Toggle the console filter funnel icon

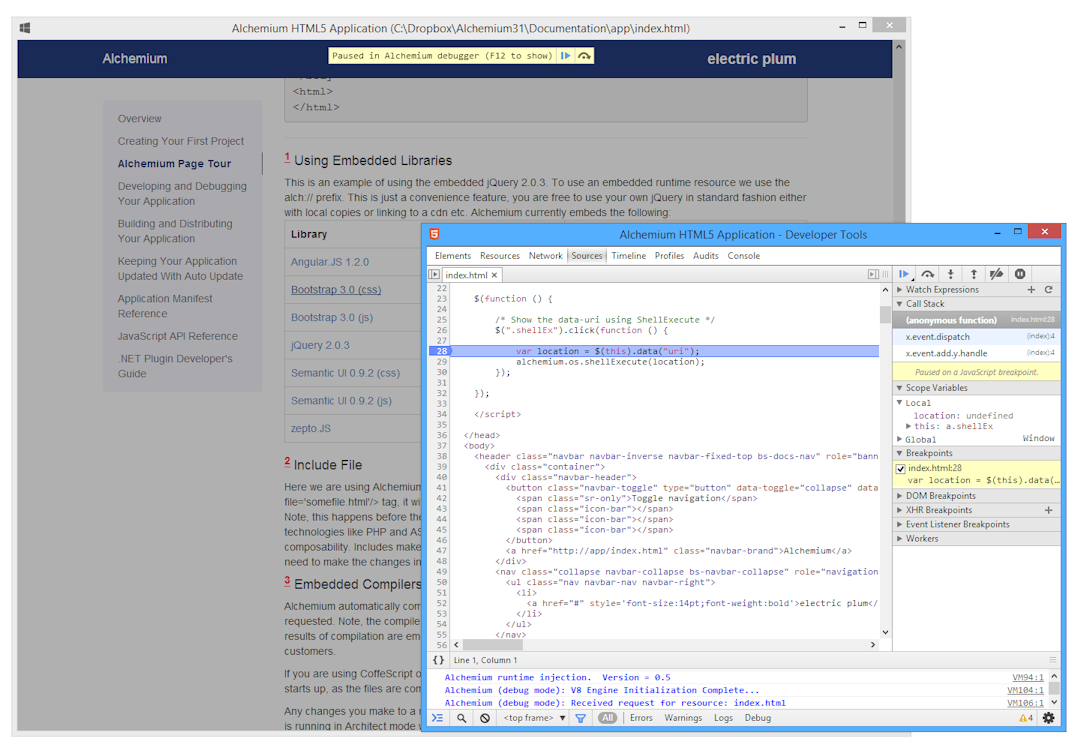pos(580,718)
